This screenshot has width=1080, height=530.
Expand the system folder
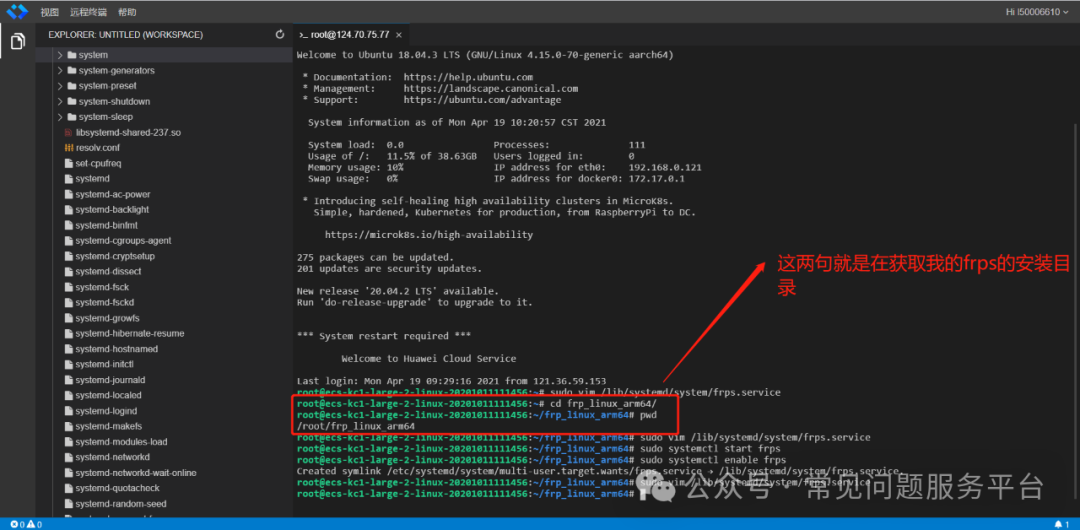click(x=61, y=54)
